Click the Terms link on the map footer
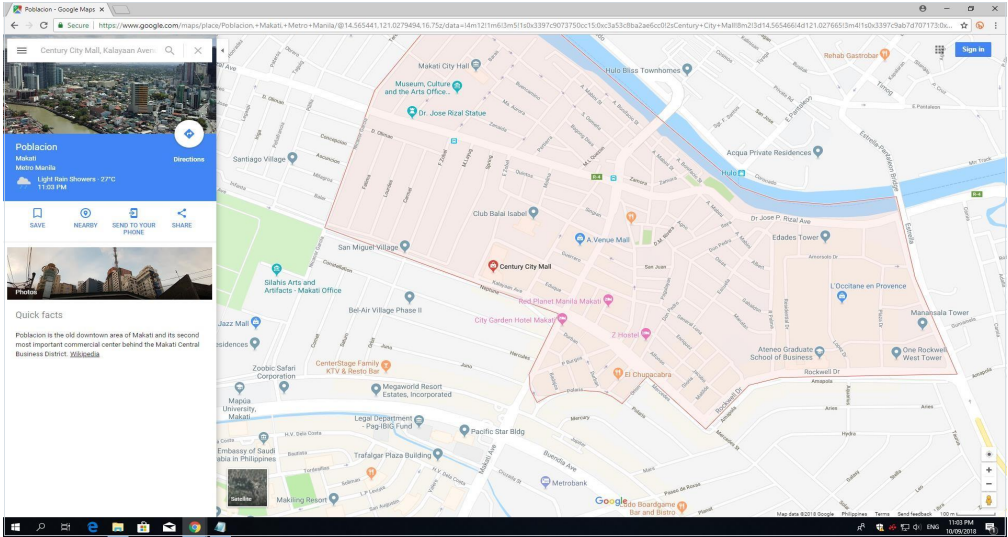 coord(882,514)
